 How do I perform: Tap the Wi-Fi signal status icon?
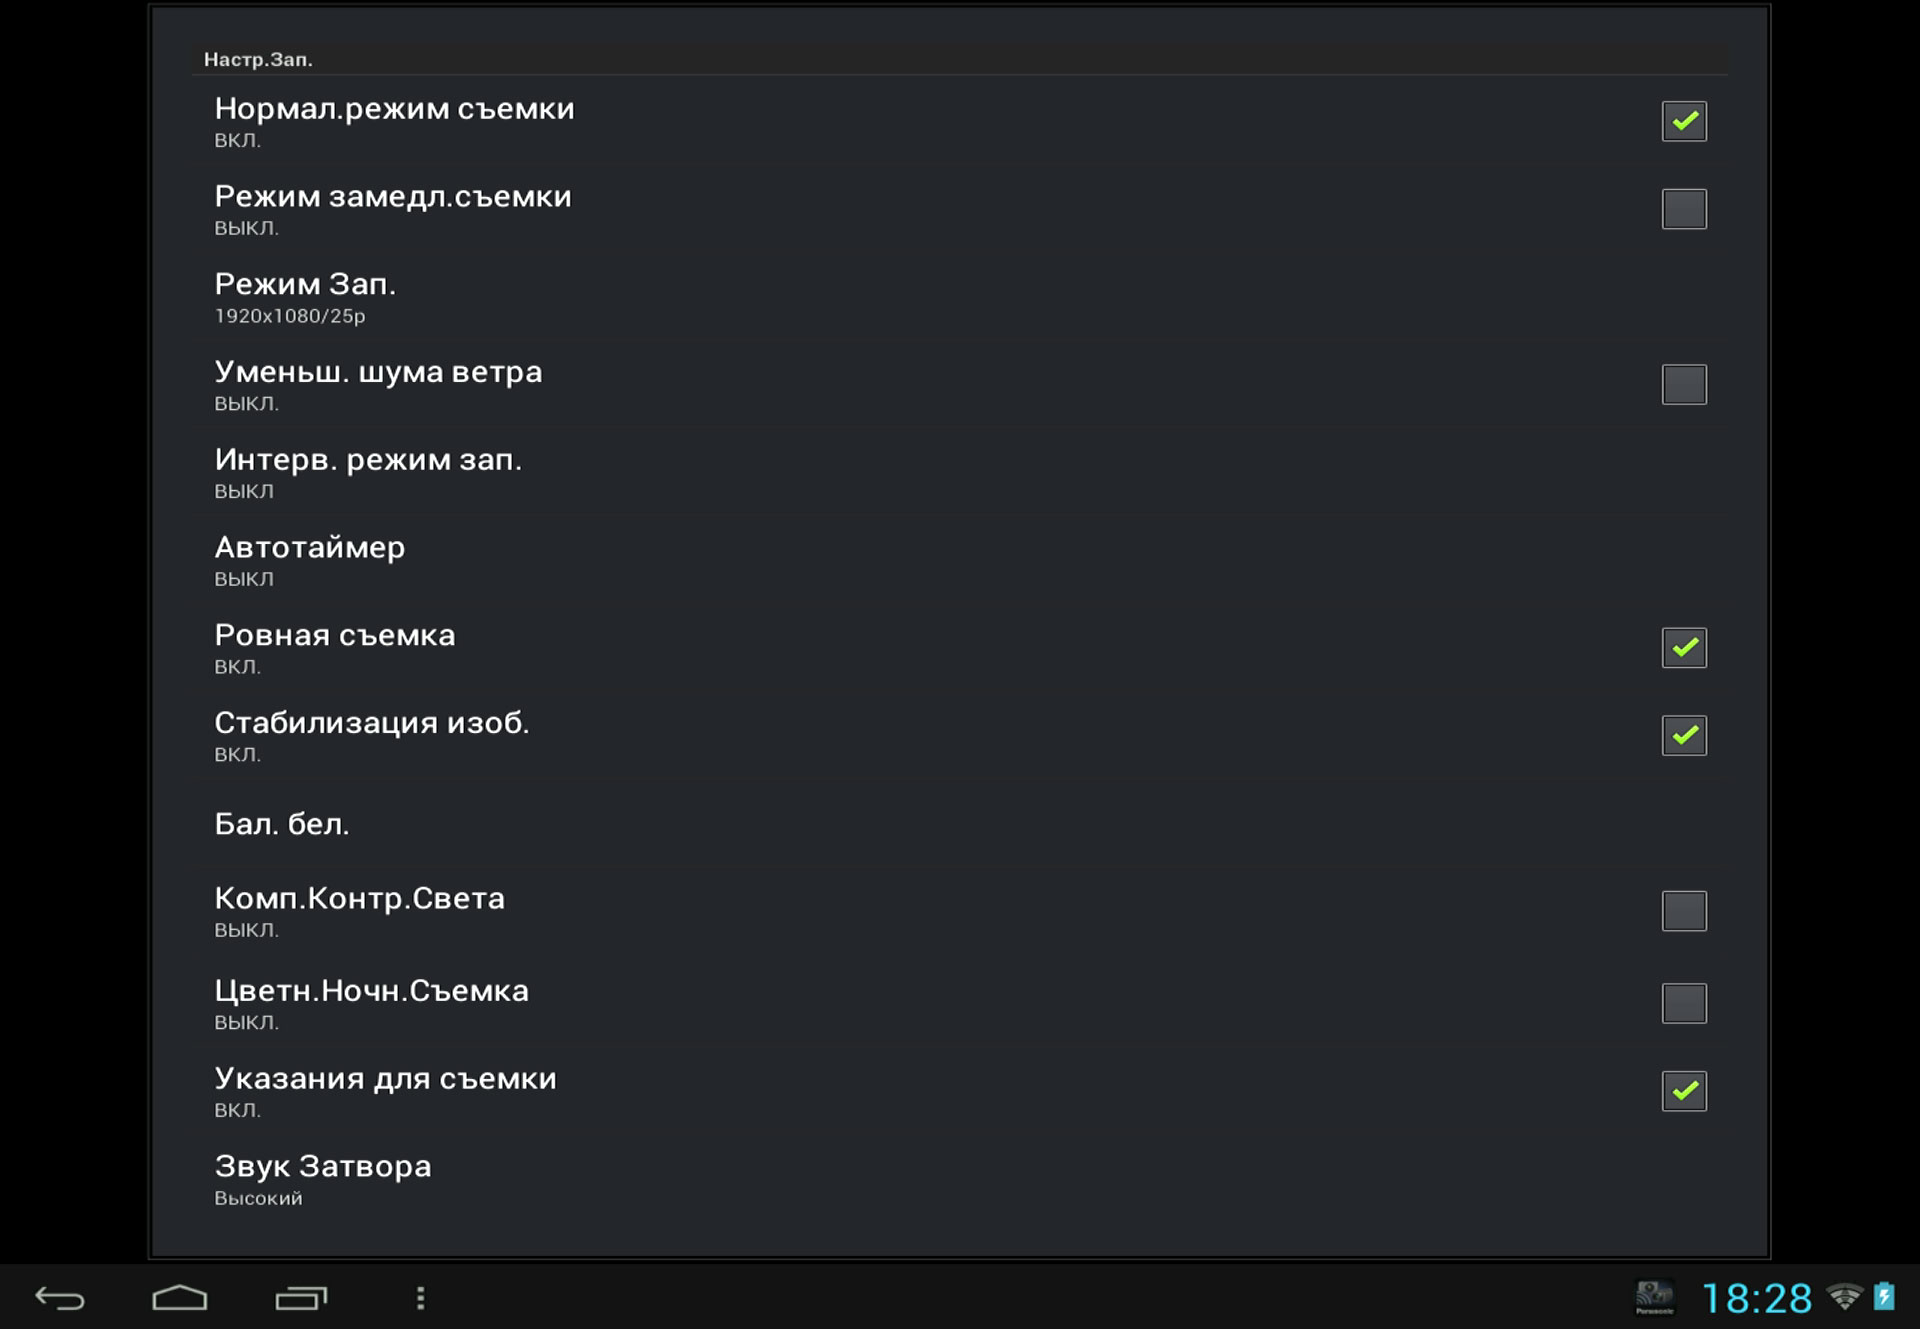pos(1844,1297)
